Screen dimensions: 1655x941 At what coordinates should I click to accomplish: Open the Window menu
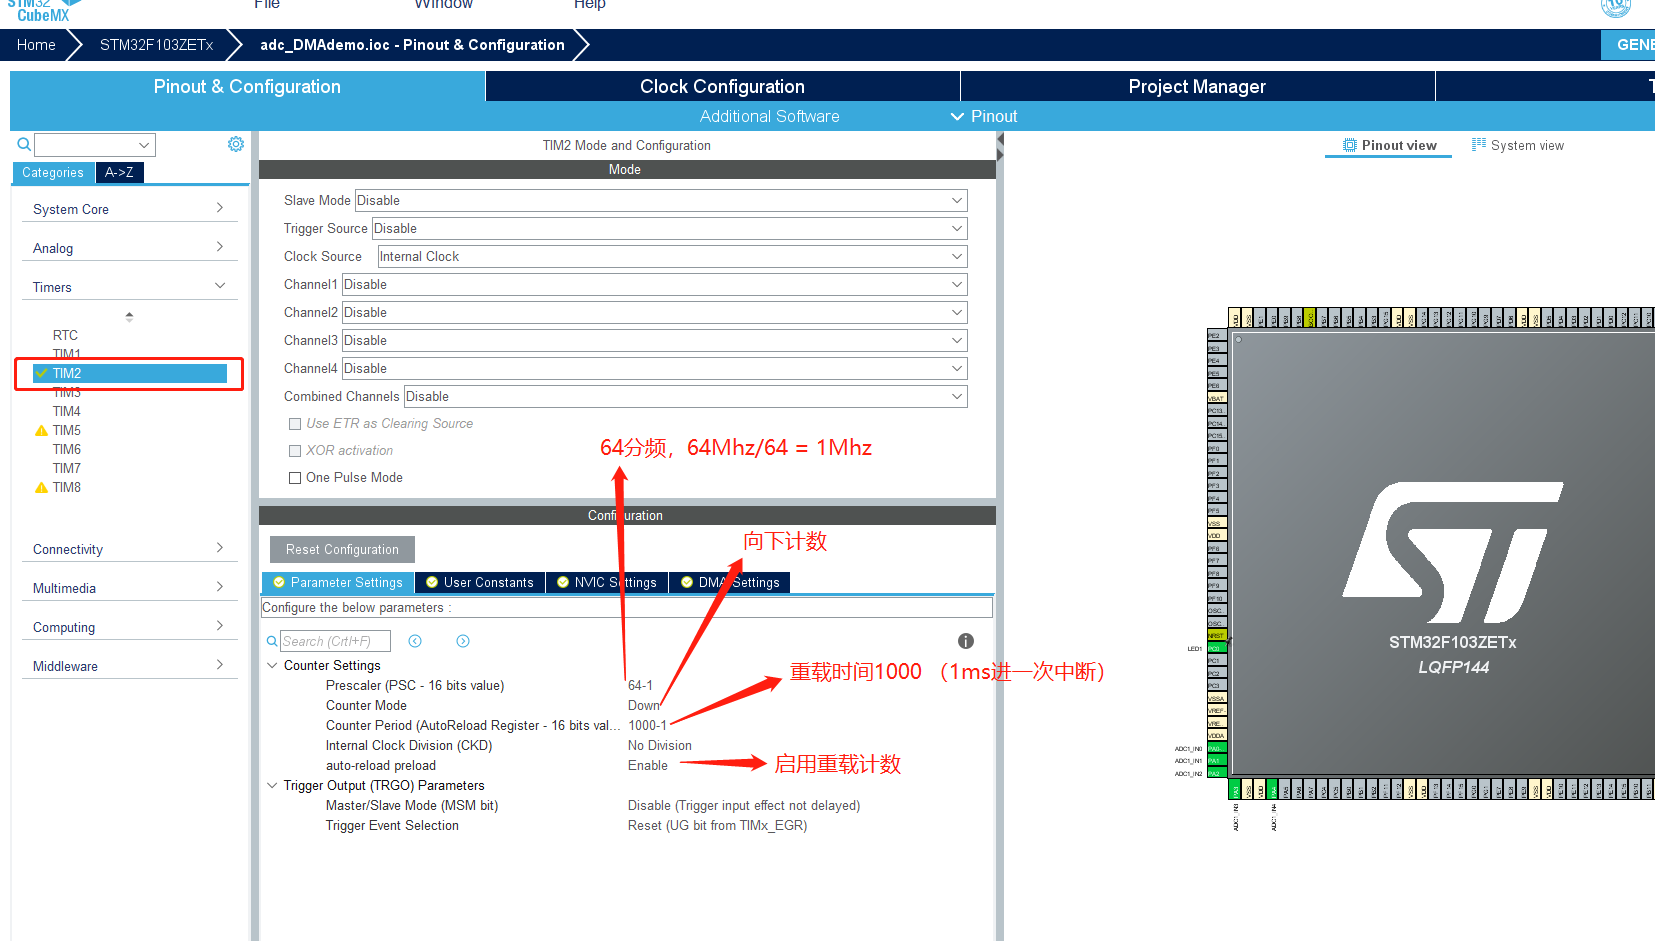(444, 5)
